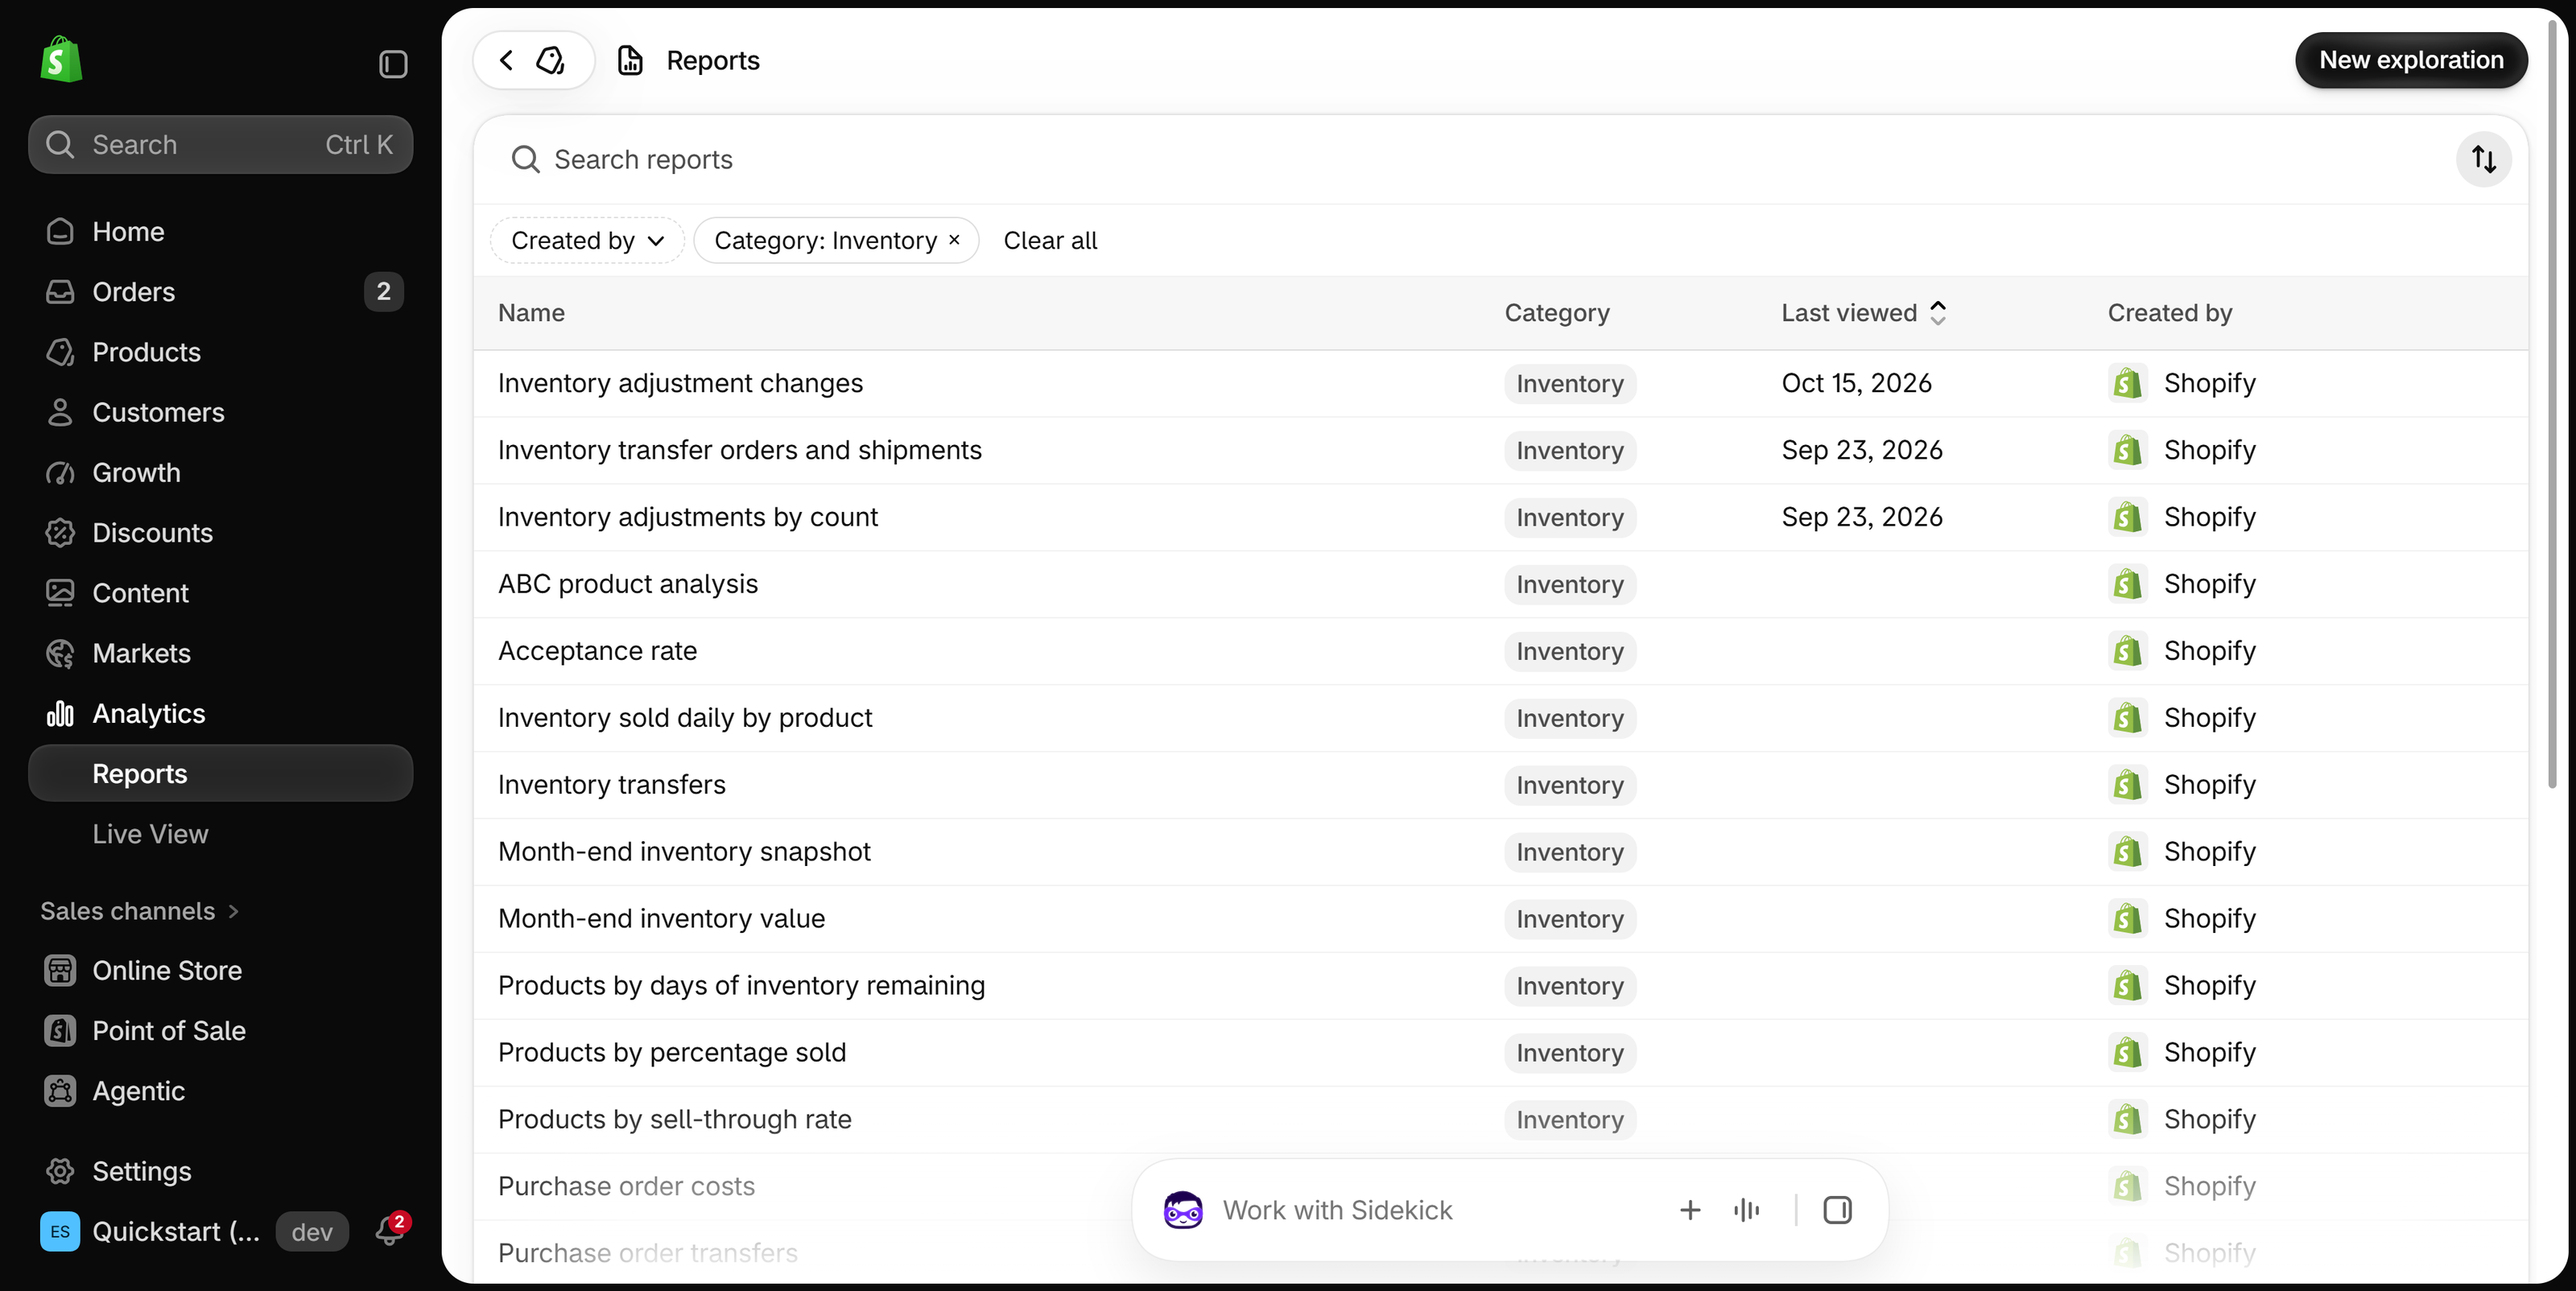Open Live View in sidebar
Screen dimensions: 2576x1291
220,833
